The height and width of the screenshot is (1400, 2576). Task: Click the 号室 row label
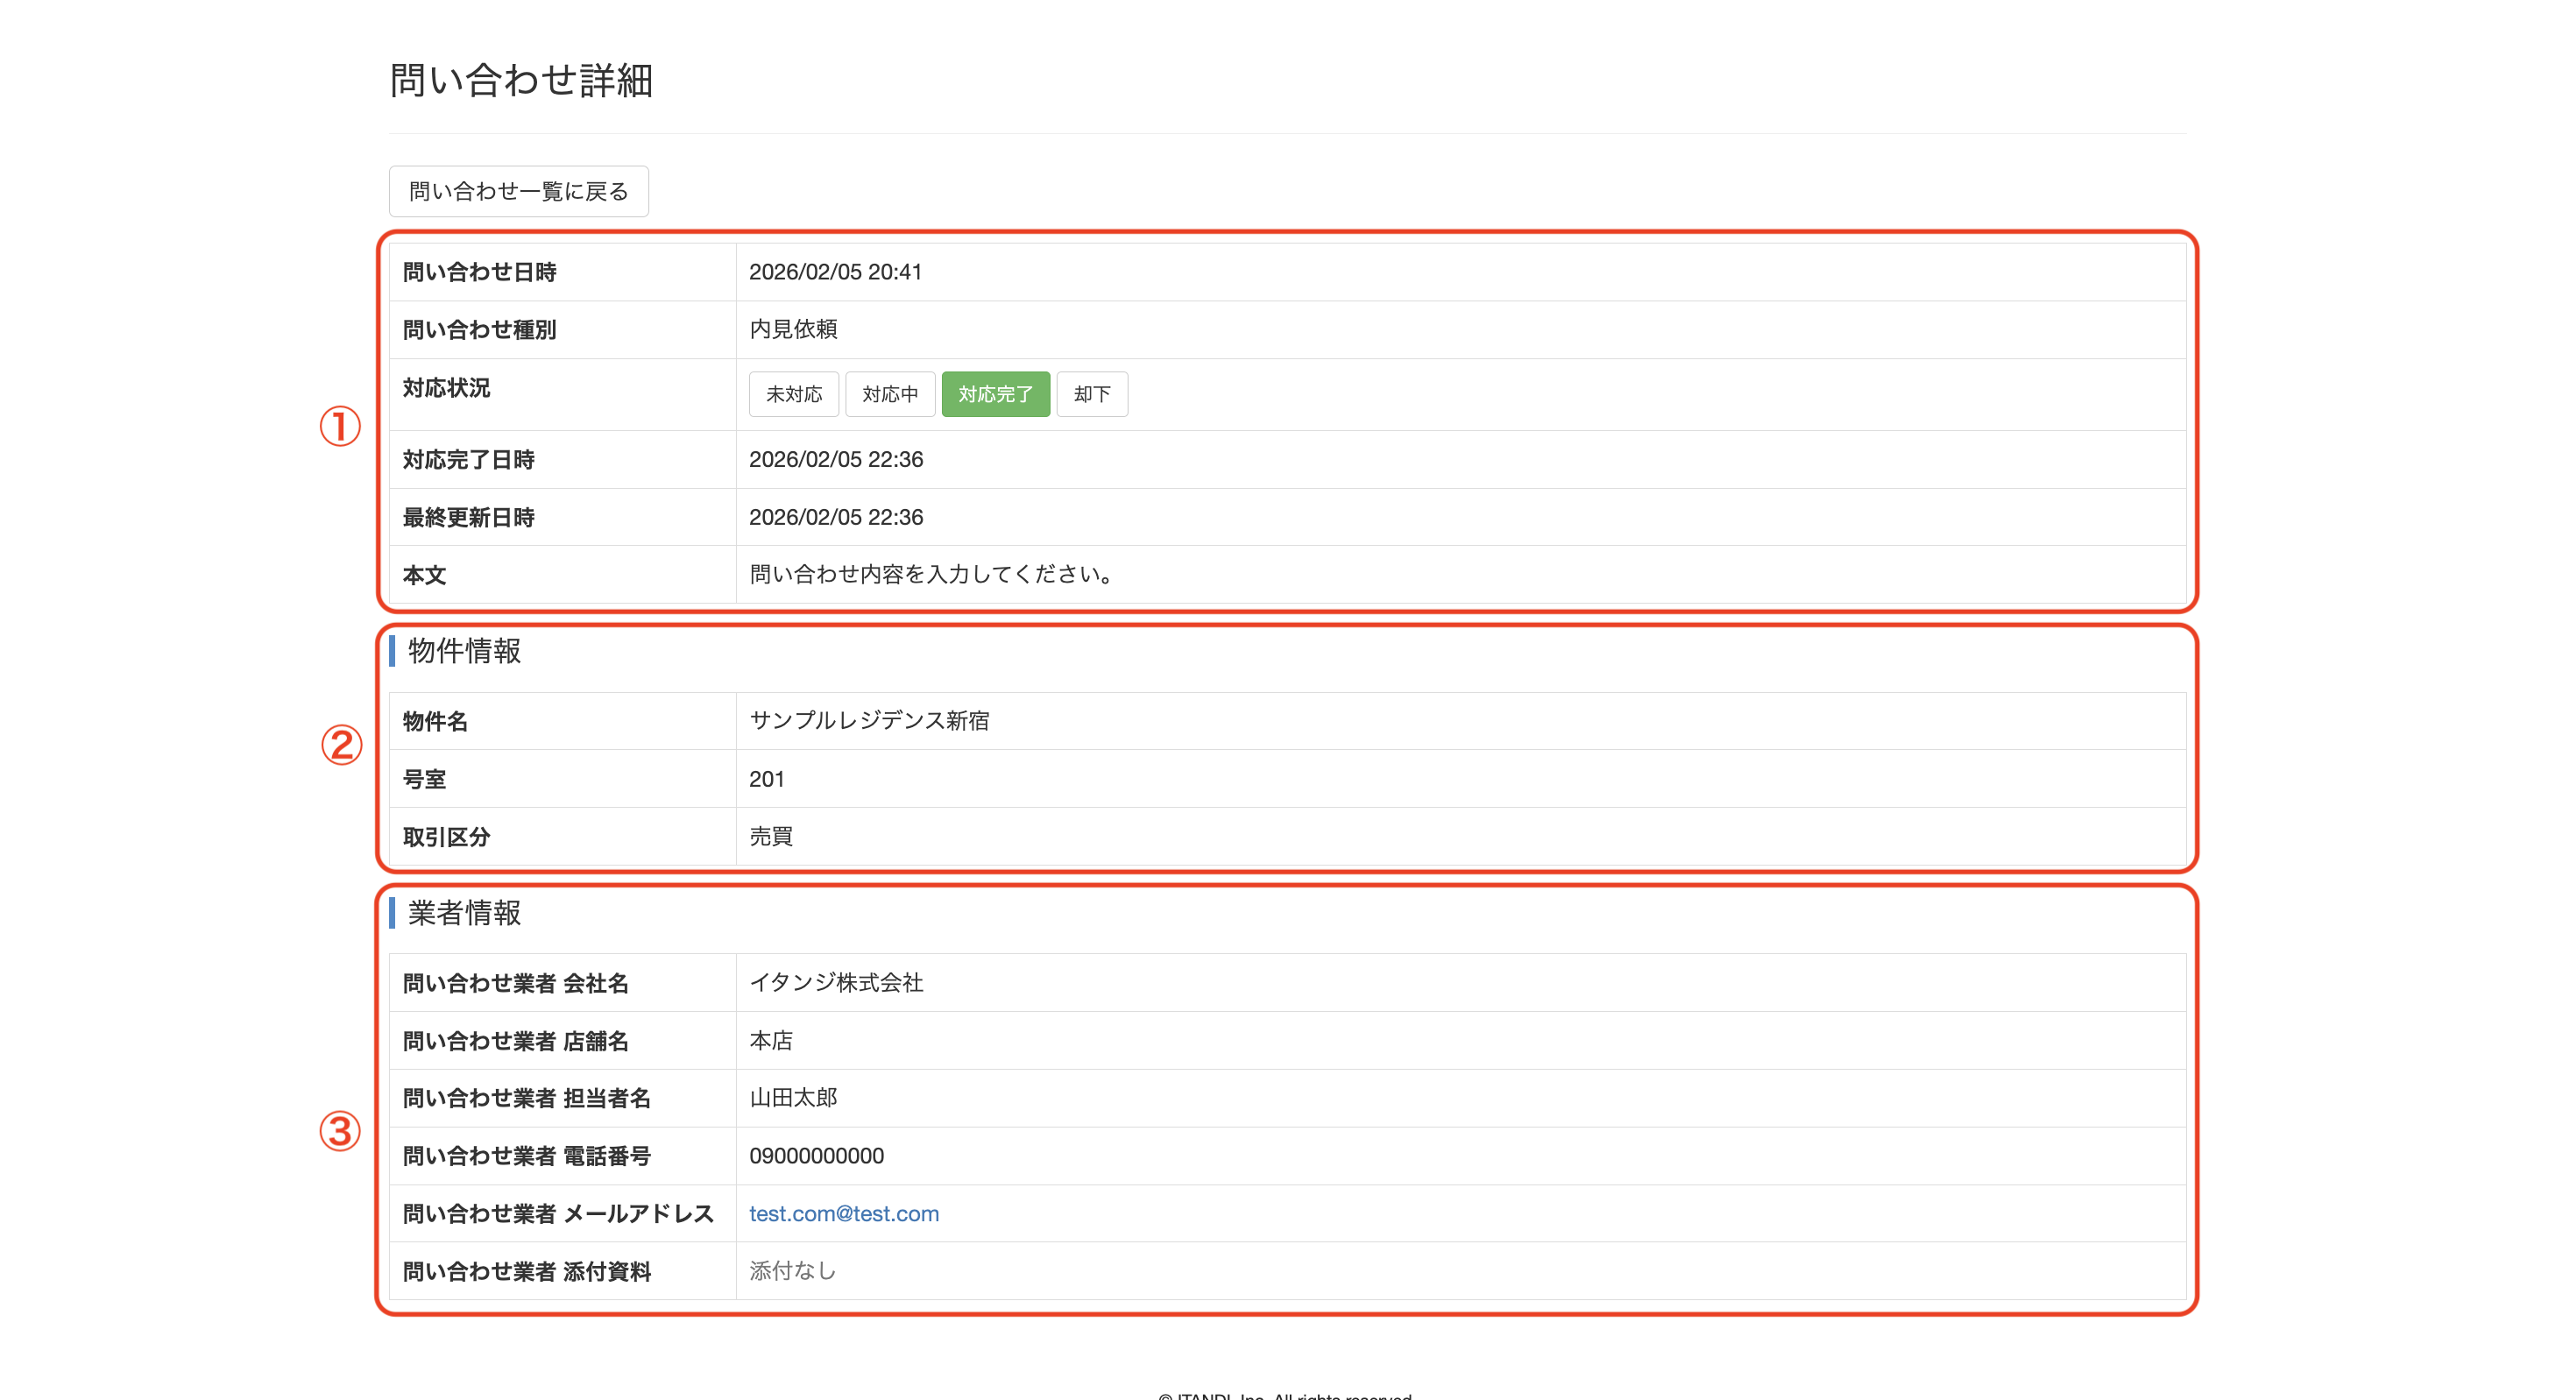[x=424, y=780]
